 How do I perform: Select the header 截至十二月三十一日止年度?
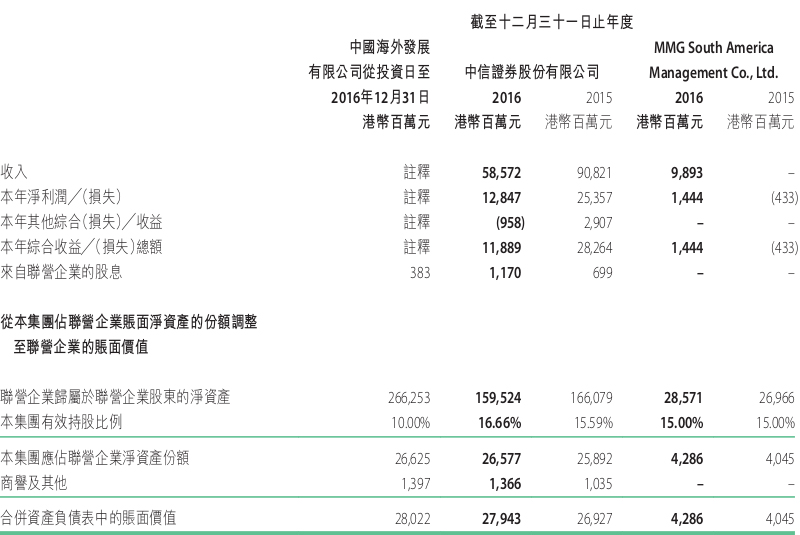(552, 22)
